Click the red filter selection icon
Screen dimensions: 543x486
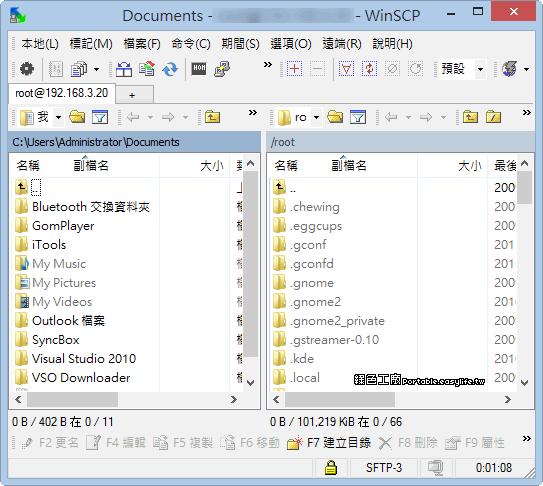tap(346, 69)
